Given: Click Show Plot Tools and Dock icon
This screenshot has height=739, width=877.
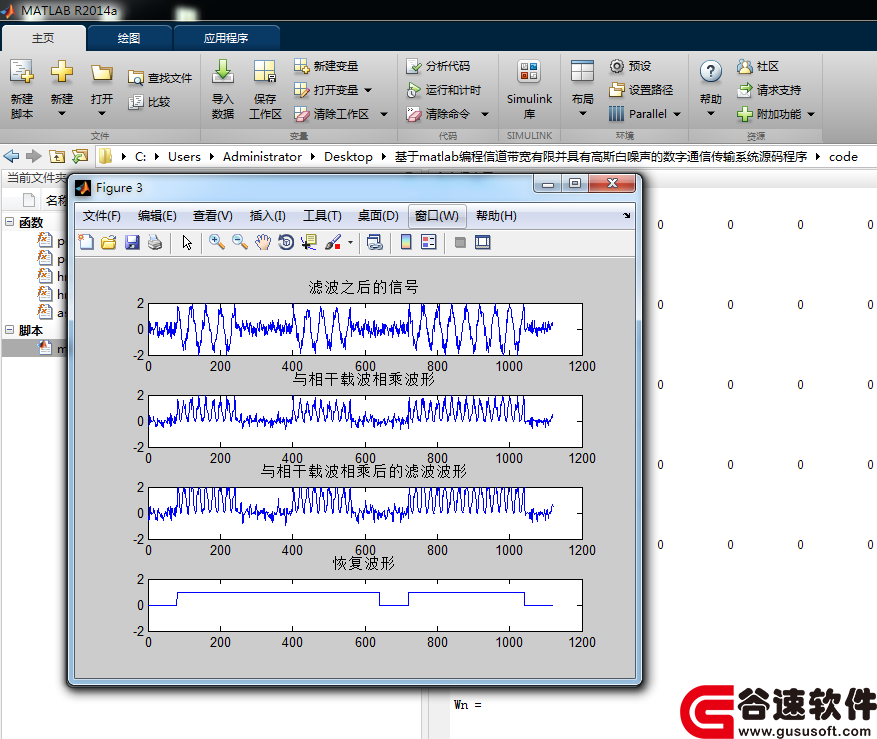Looking at the screenshot, I should coord(482,242).
